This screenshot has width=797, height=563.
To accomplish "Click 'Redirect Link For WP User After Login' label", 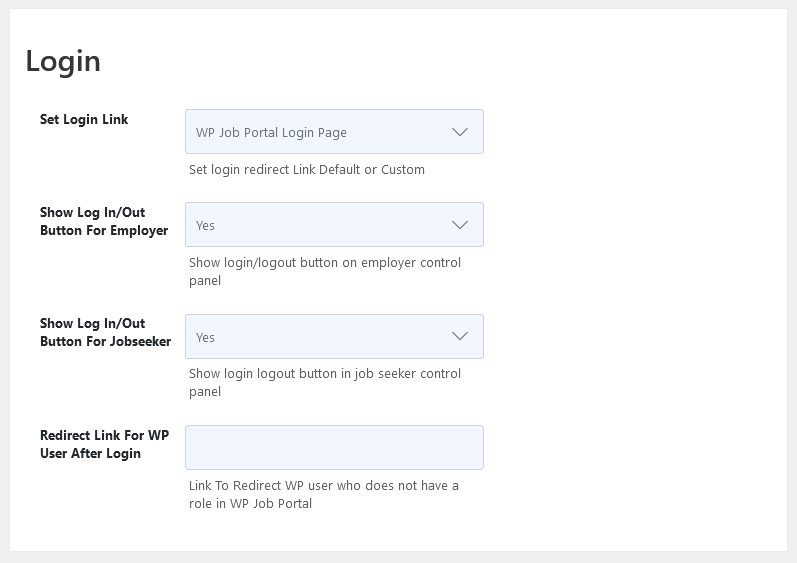I will coord(104,444).
